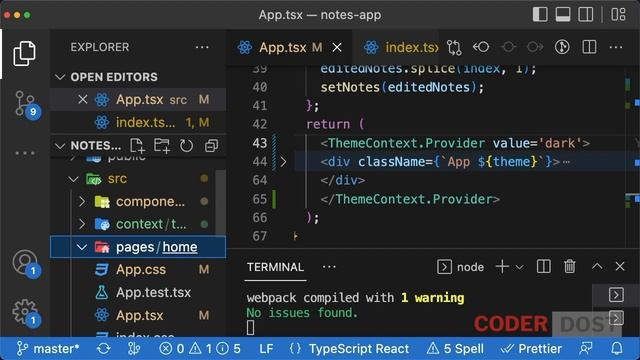This screenshot has width=640, height=360.
Task: Open the Manage gear icon
Action: coord(25,312)
